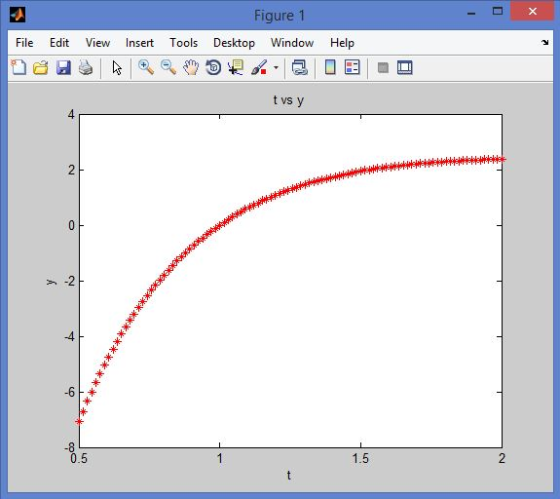Open the File menu
The height and width of the screenshot is (499, 560).
coord(24,43)
